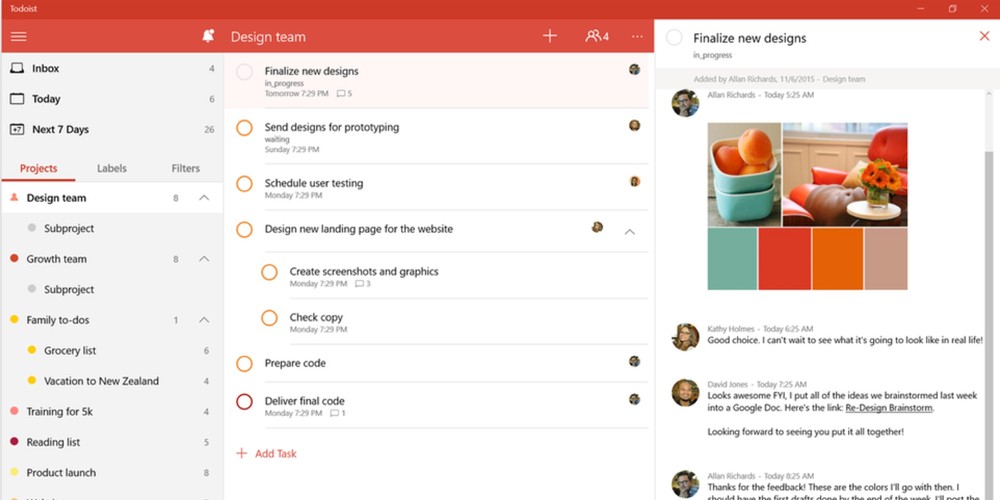Screen dimensions: 1000x500
Task: Open notifications bell
Action: point(208,36)
